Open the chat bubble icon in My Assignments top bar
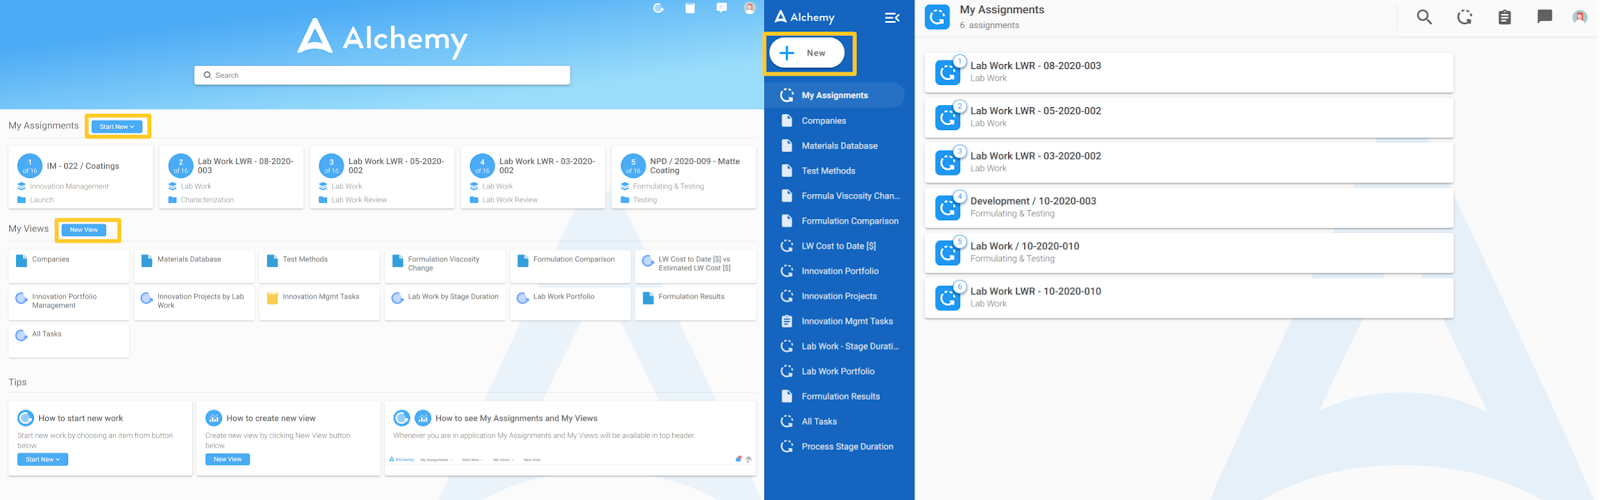Screen dimensions: 1600x500 1544,17
